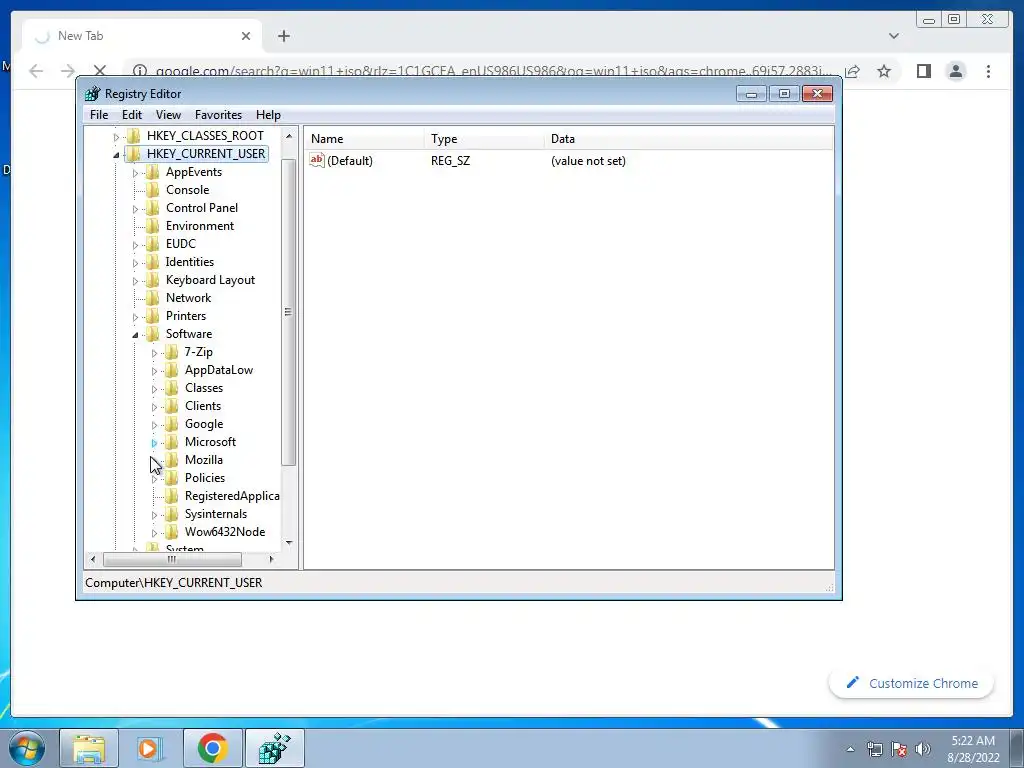Viewport: 1024px width, 768px height.
Task: Open the Chrome profile avatar
Action: click(955, 71)
